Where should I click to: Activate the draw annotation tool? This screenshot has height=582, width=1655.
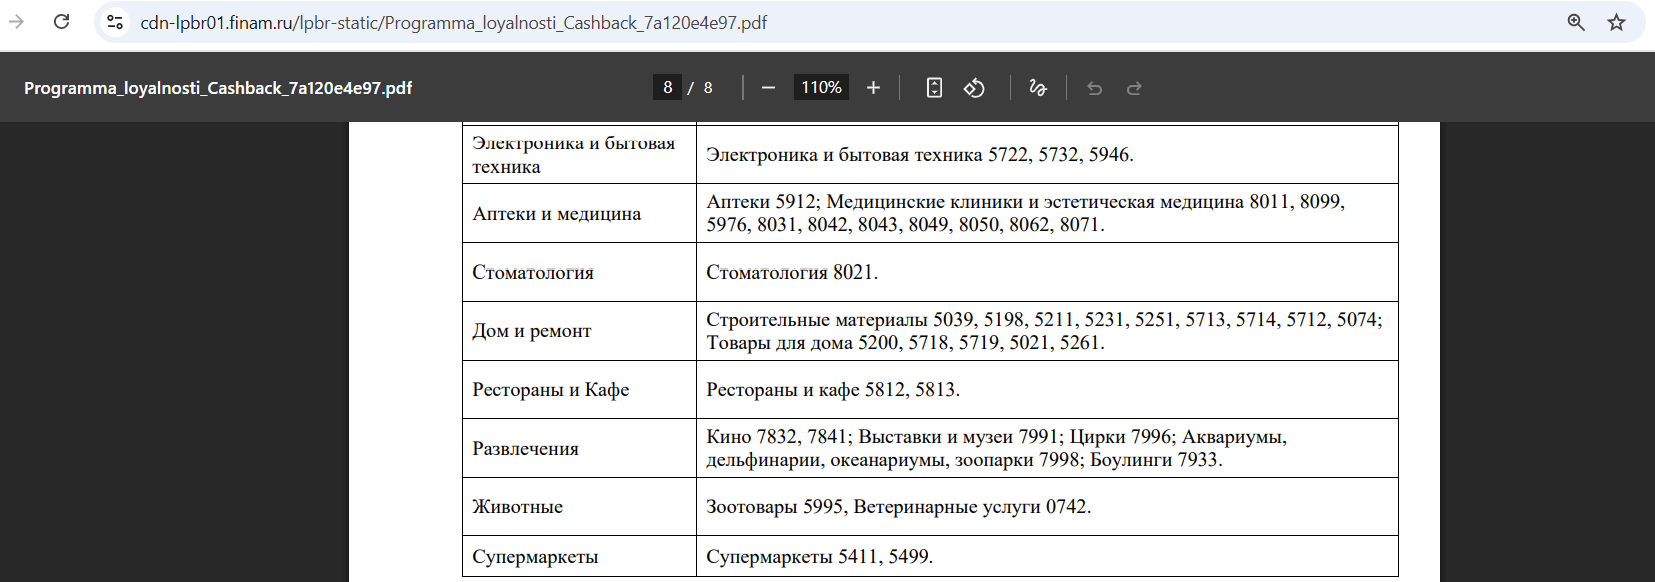pyautogui.click(x=1038, y=88)
